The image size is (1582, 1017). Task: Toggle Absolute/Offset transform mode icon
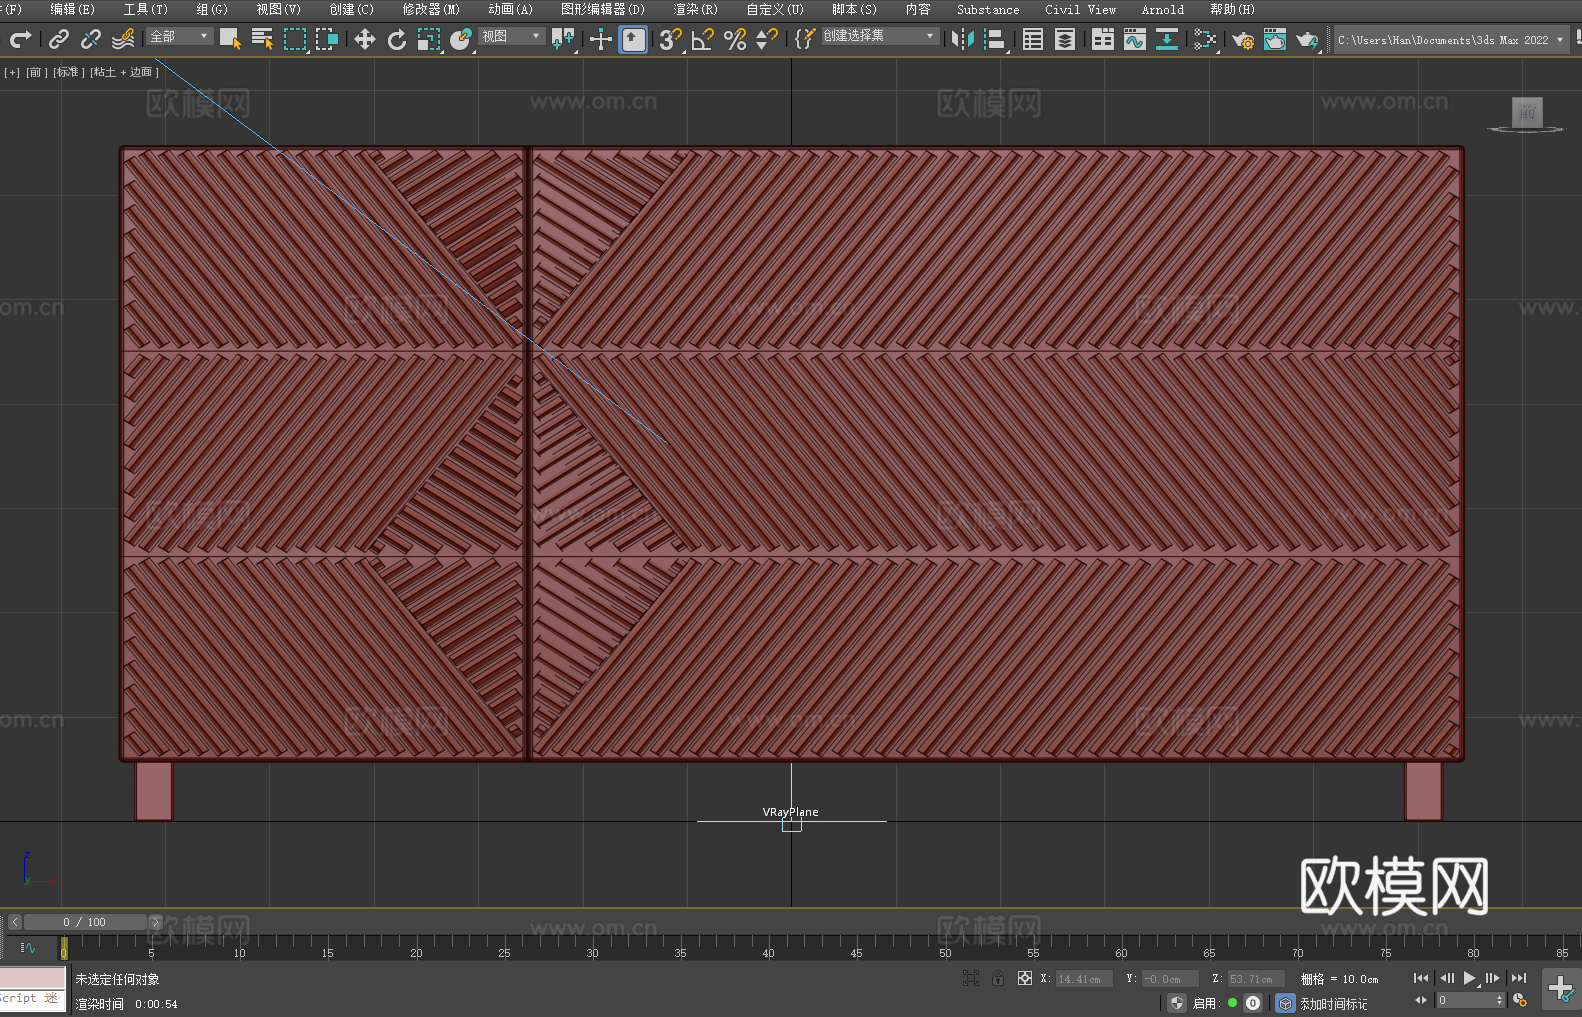point(1025,978)
